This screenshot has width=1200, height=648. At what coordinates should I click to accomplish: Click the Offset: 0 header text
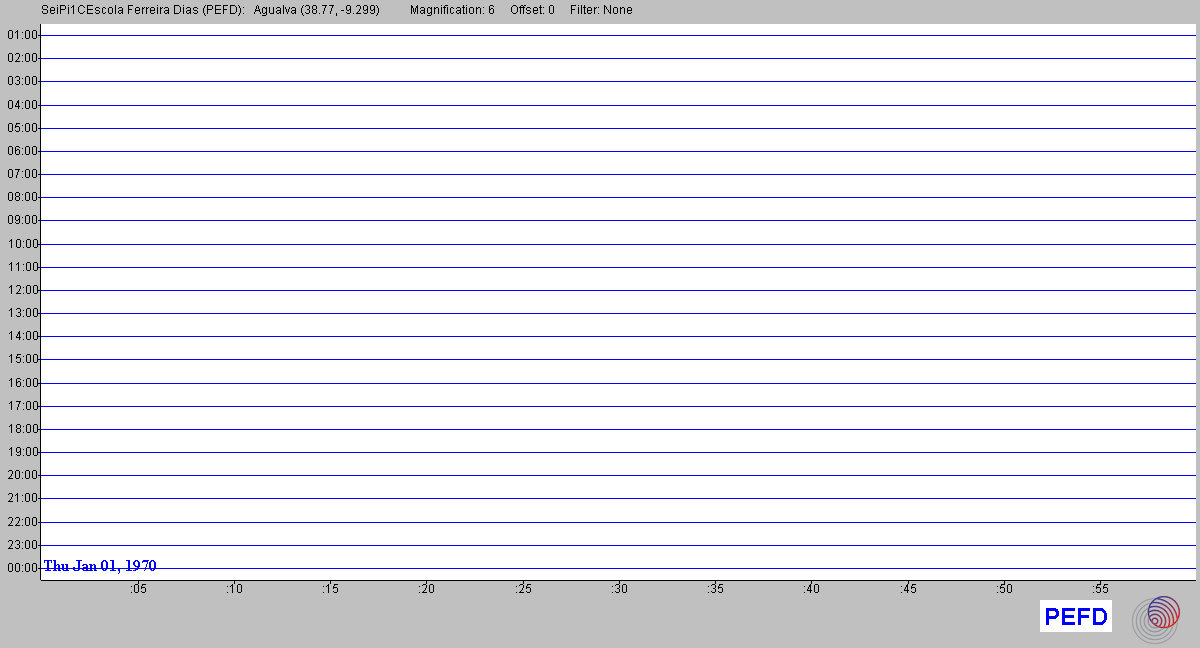tap(532, 10)
